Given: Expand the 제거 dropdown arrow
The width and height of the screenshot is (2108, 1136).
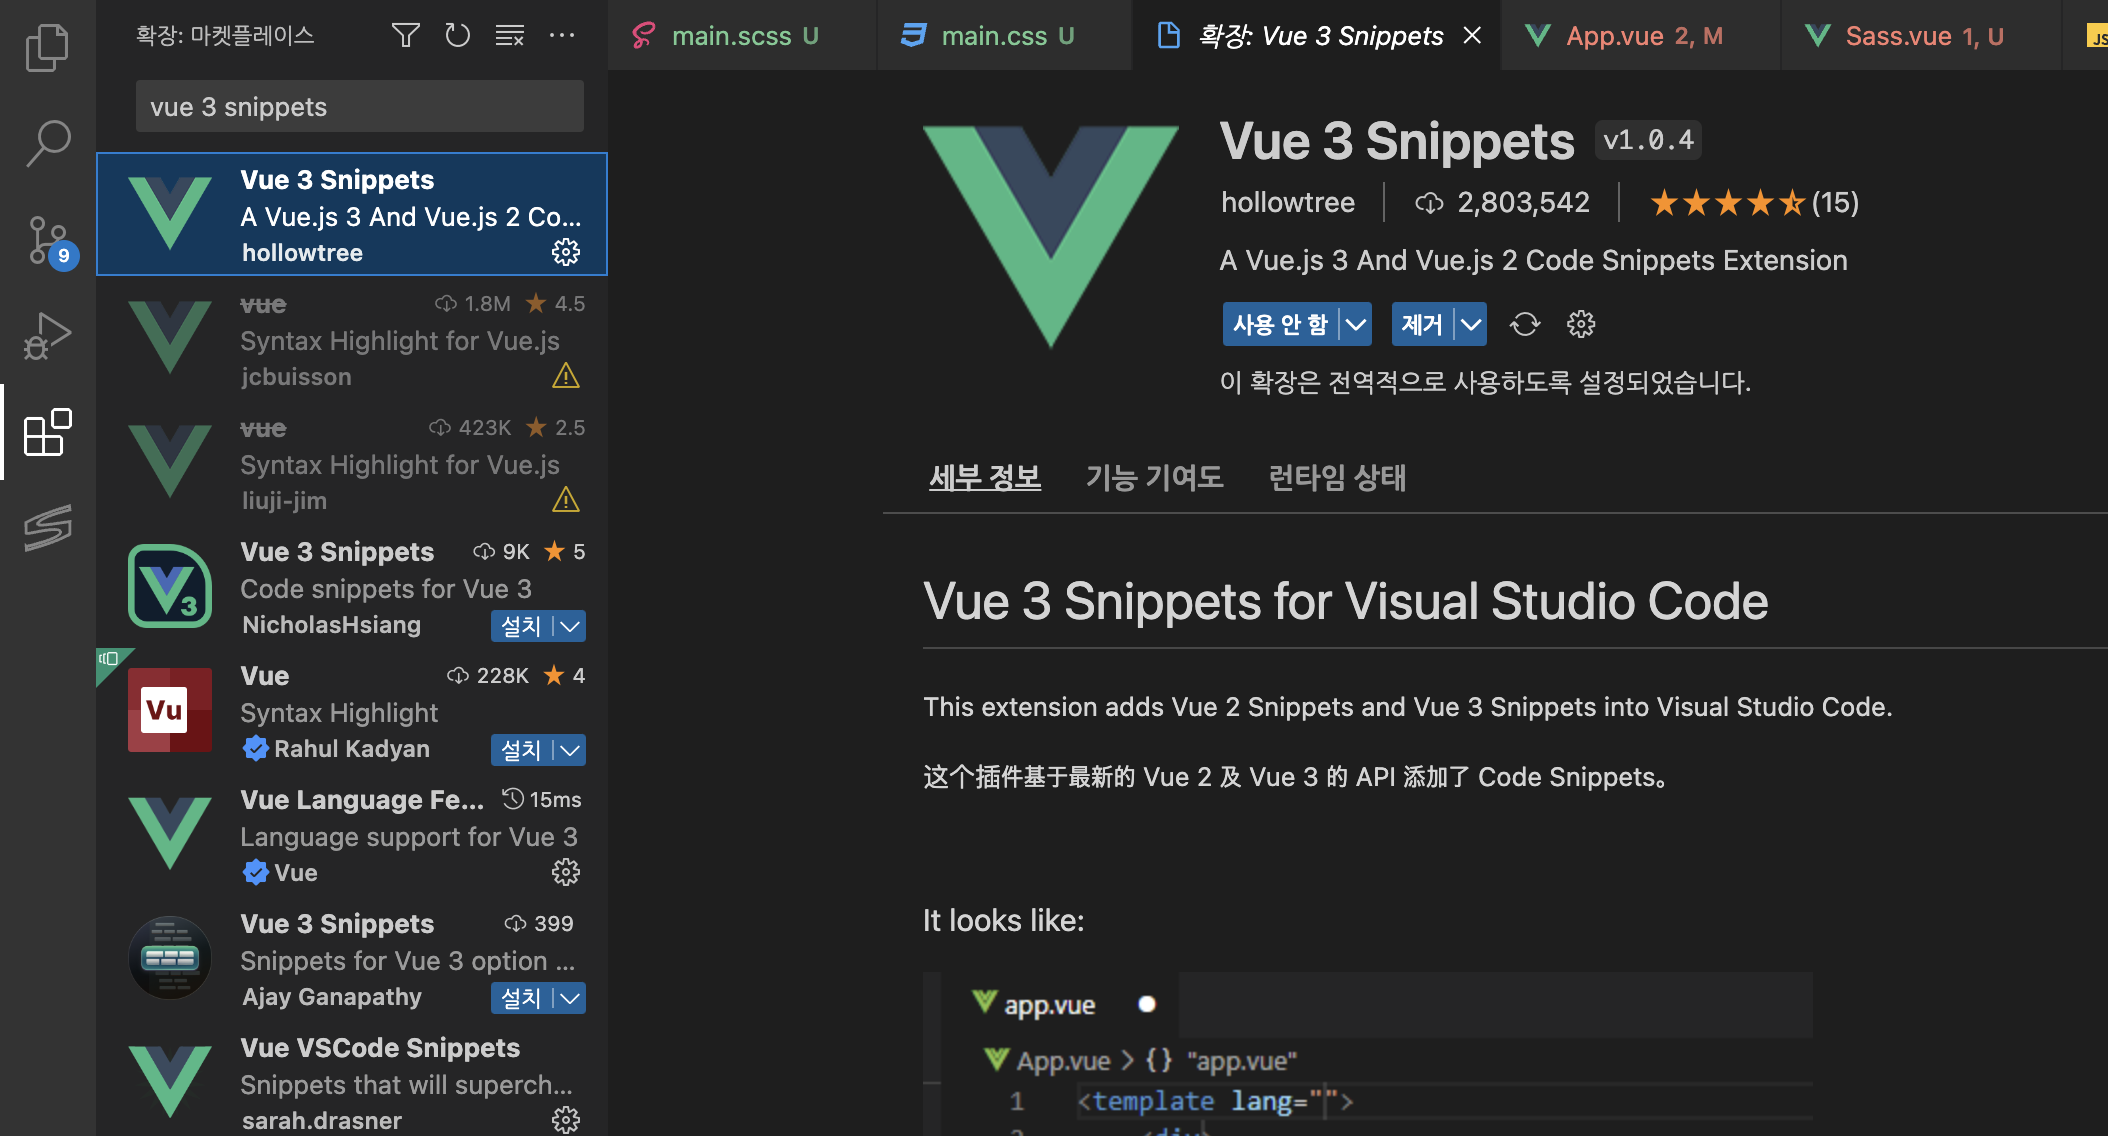Looking at the screenshot, I should click(x=1470, y=324).
